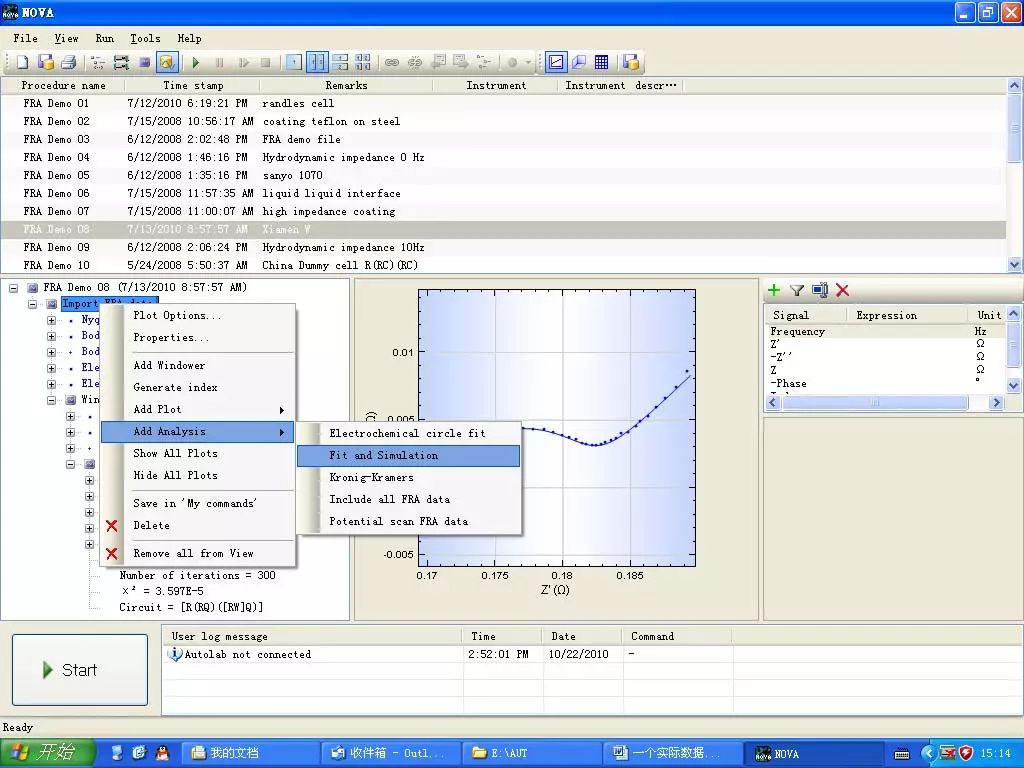Choose Electrochemical circle fit analysis

pyautogui.click(x=408, y=434)
